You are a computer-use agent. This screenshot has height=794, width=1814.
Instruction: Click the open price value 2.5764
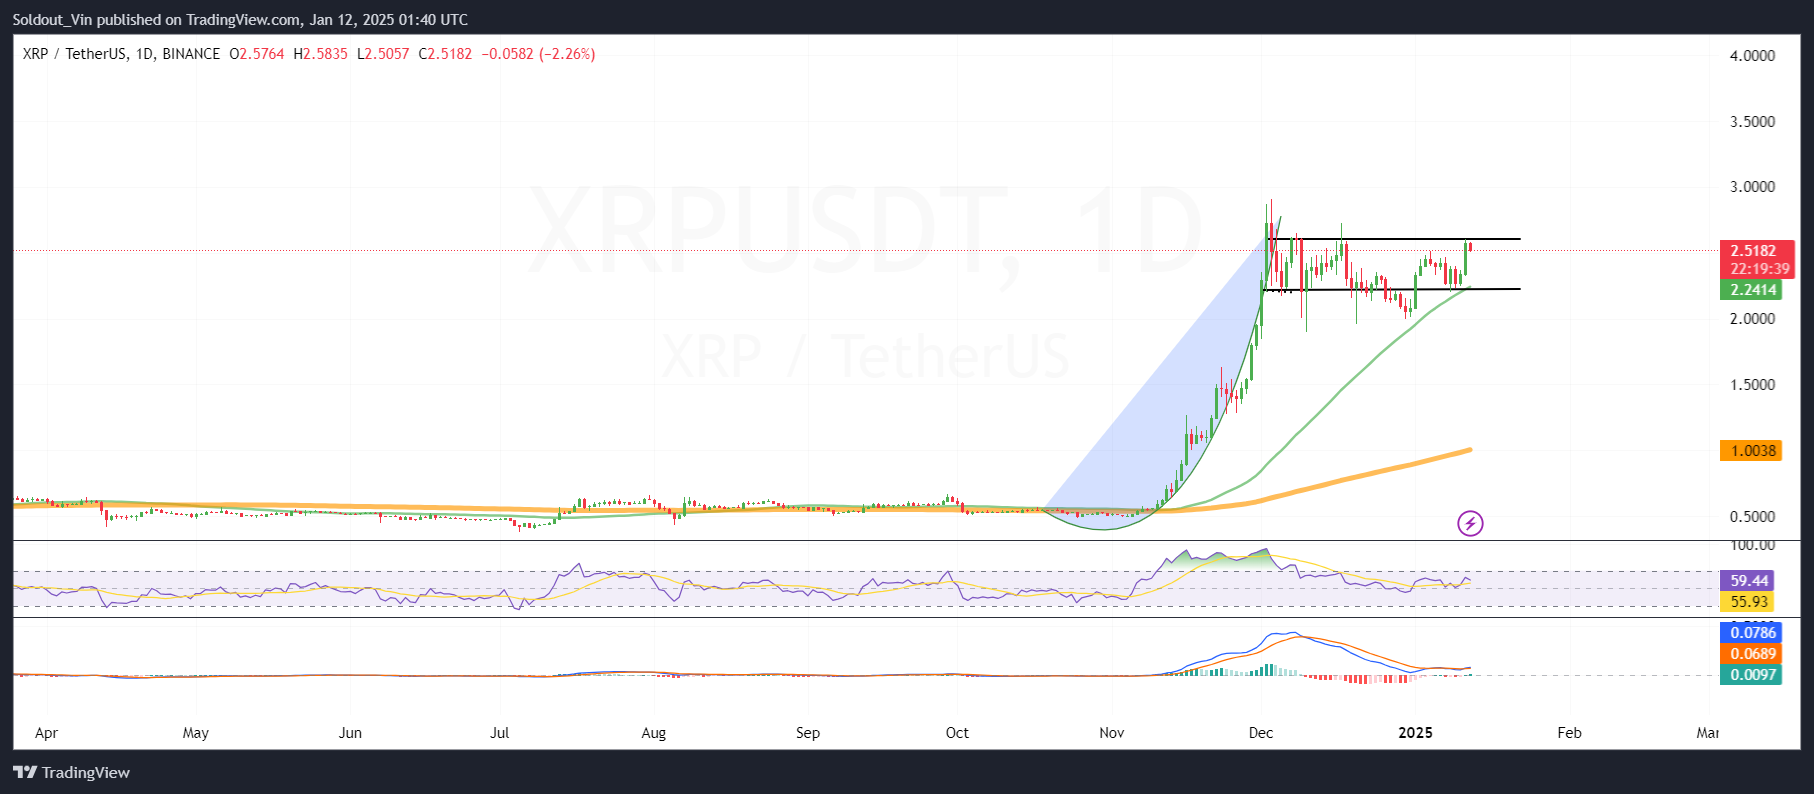(x=261, y=54)
